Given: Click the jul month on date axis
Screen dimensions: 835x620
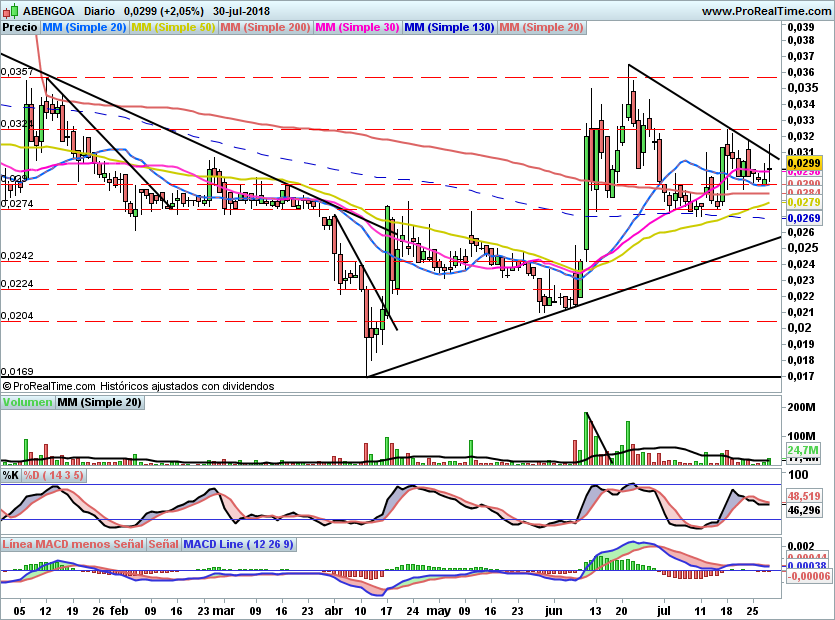Looking at the screenshot, I should [x=664, y=611].
